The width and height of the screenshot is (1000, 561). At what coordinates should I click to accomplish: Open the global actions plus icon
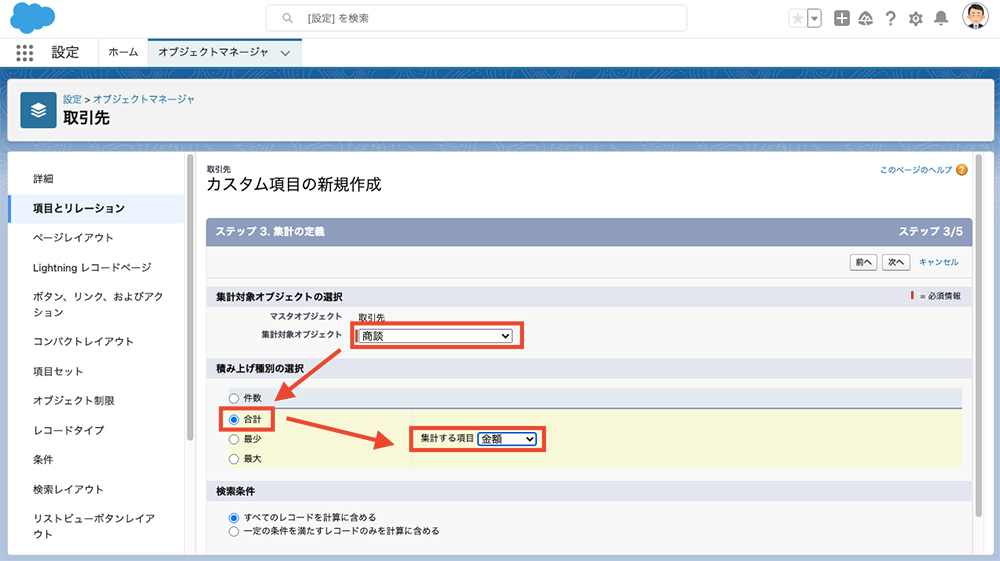coord(842,18)
